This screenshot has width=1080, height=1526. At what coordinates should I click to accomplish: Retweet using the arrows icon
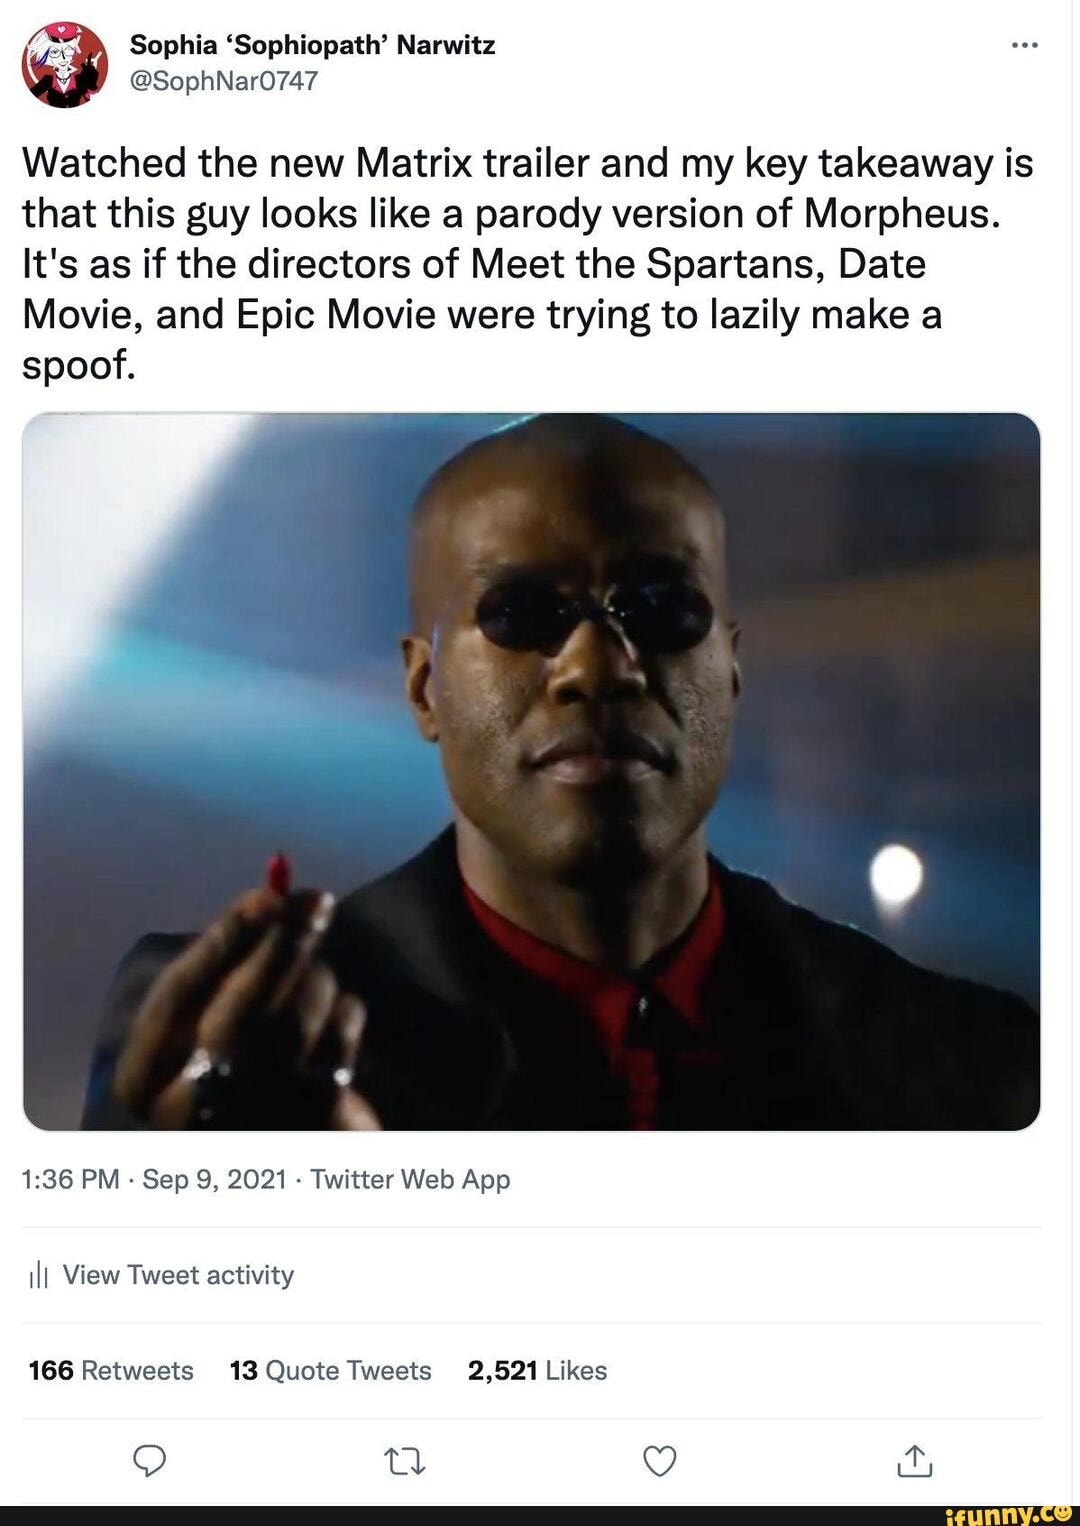pos(405,1462)
